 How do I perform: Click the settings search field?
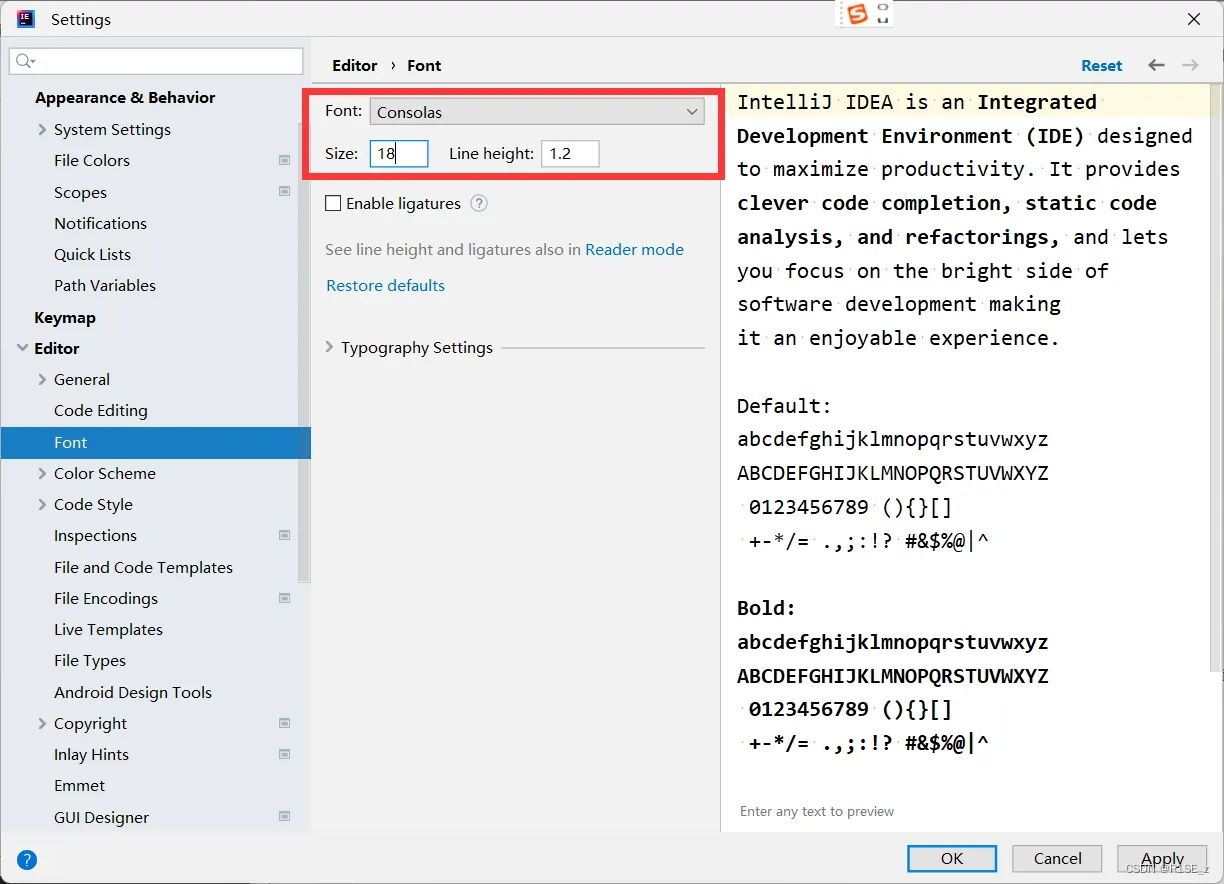coord(156,62)
